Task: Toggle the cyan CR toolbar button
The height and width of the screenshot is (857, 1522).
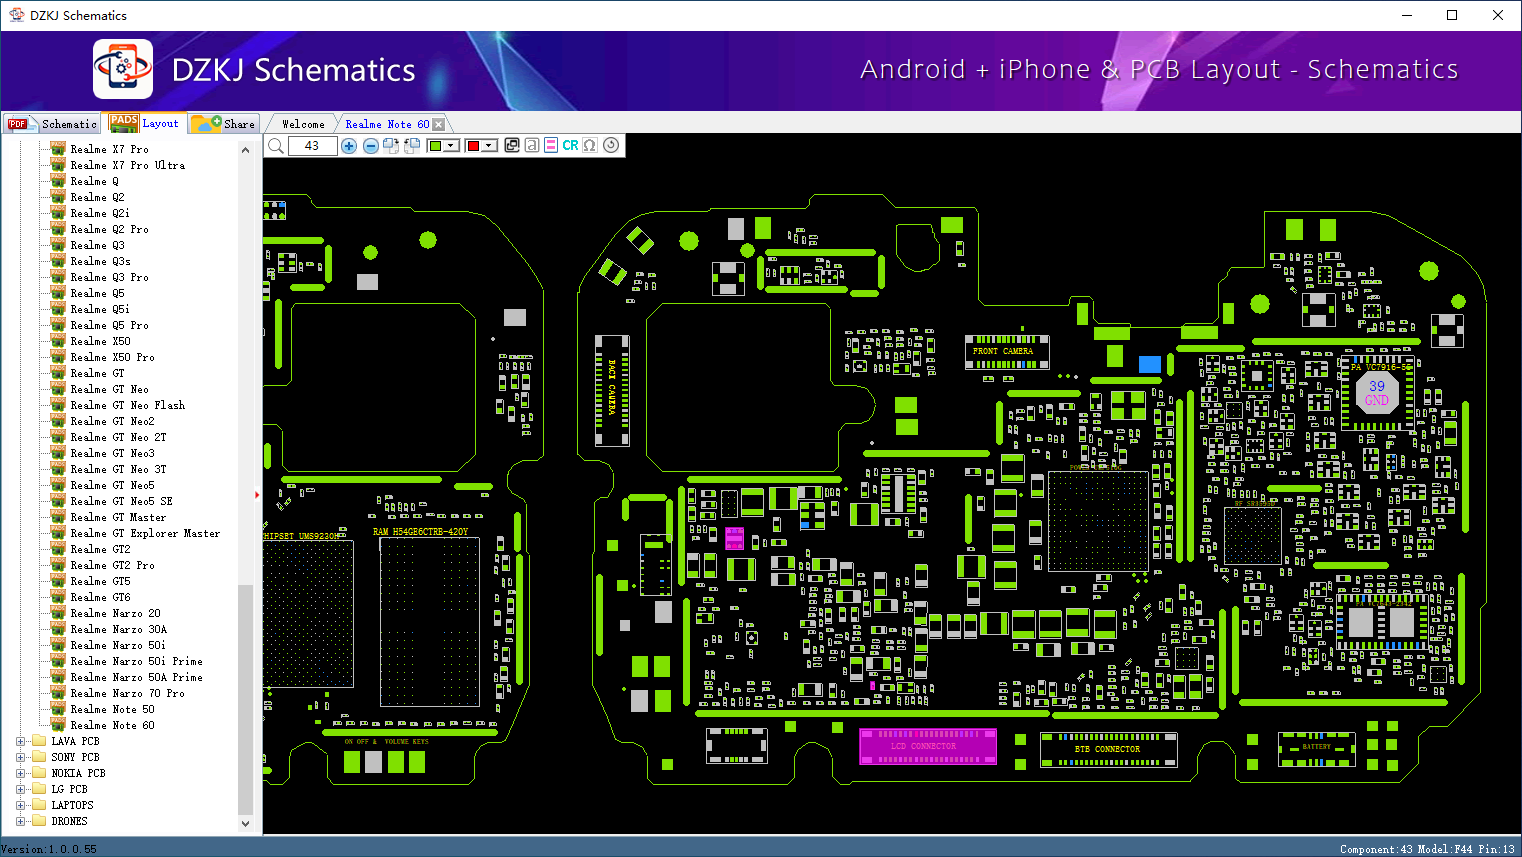Action: 570,146
